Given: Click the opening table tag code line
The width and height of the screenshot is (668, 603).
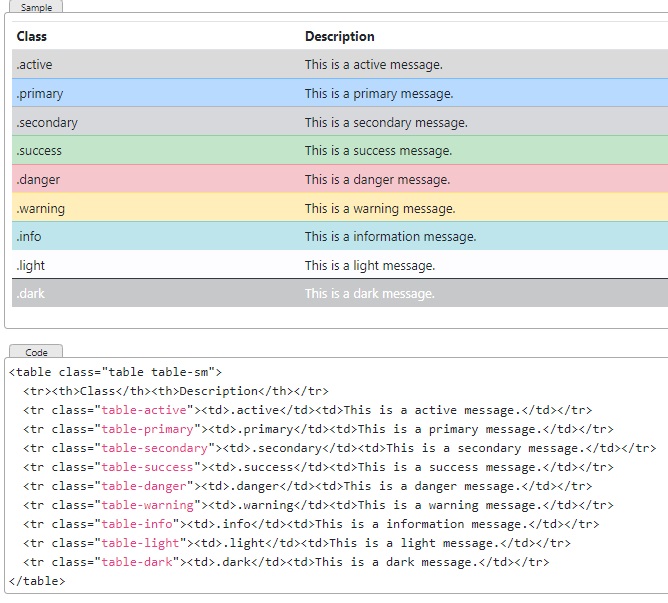Looking at the screenshot, I should tap(108, 372).
